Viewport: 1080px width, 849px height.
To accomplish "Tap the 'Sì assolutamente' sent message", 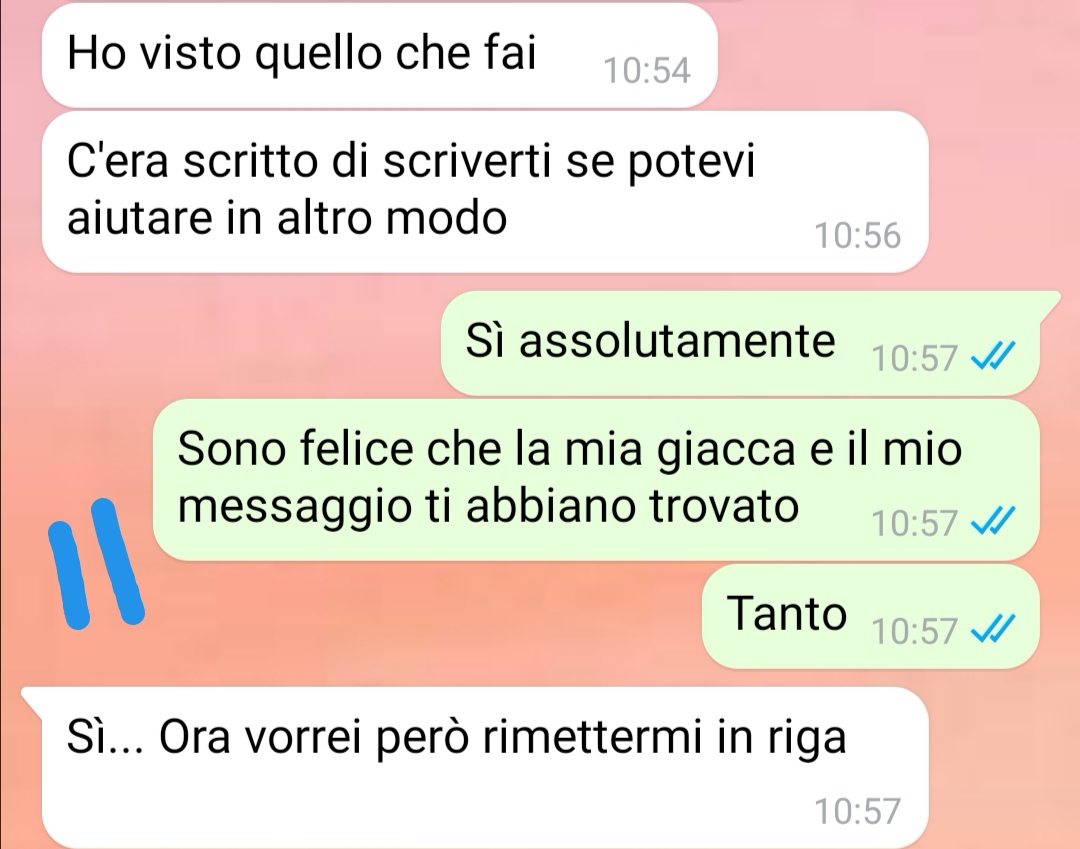I will [x=740, y=343].
